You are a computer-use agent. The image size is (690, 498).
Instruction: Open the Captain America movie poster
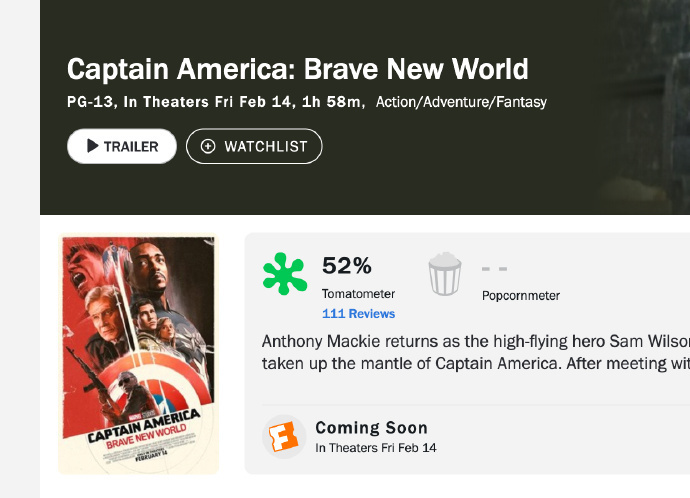138,353
